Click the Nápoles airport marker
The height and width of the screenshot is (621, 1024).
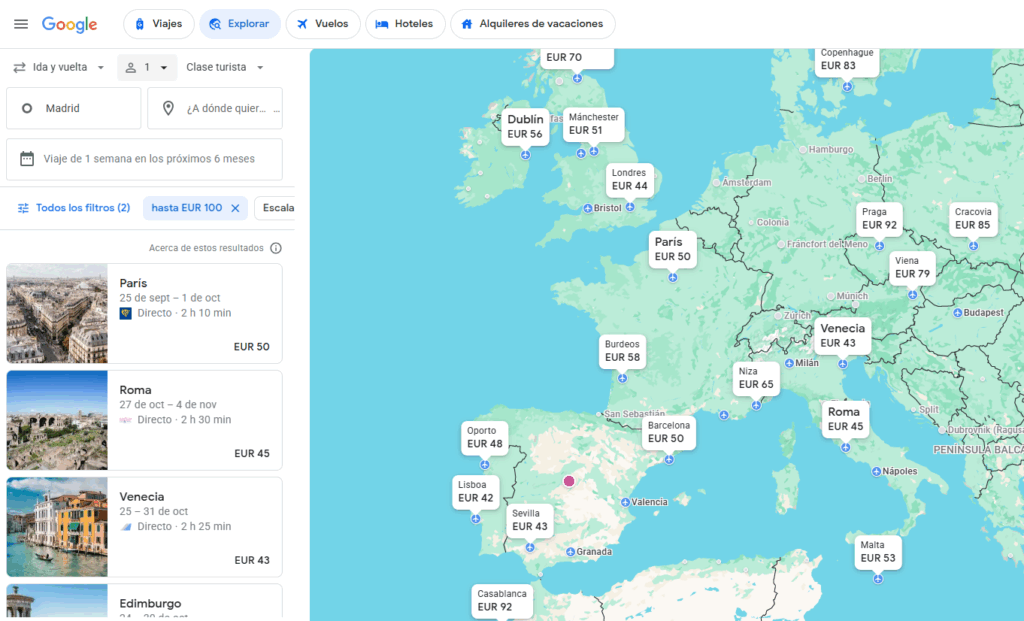click(x=876, y=471)
